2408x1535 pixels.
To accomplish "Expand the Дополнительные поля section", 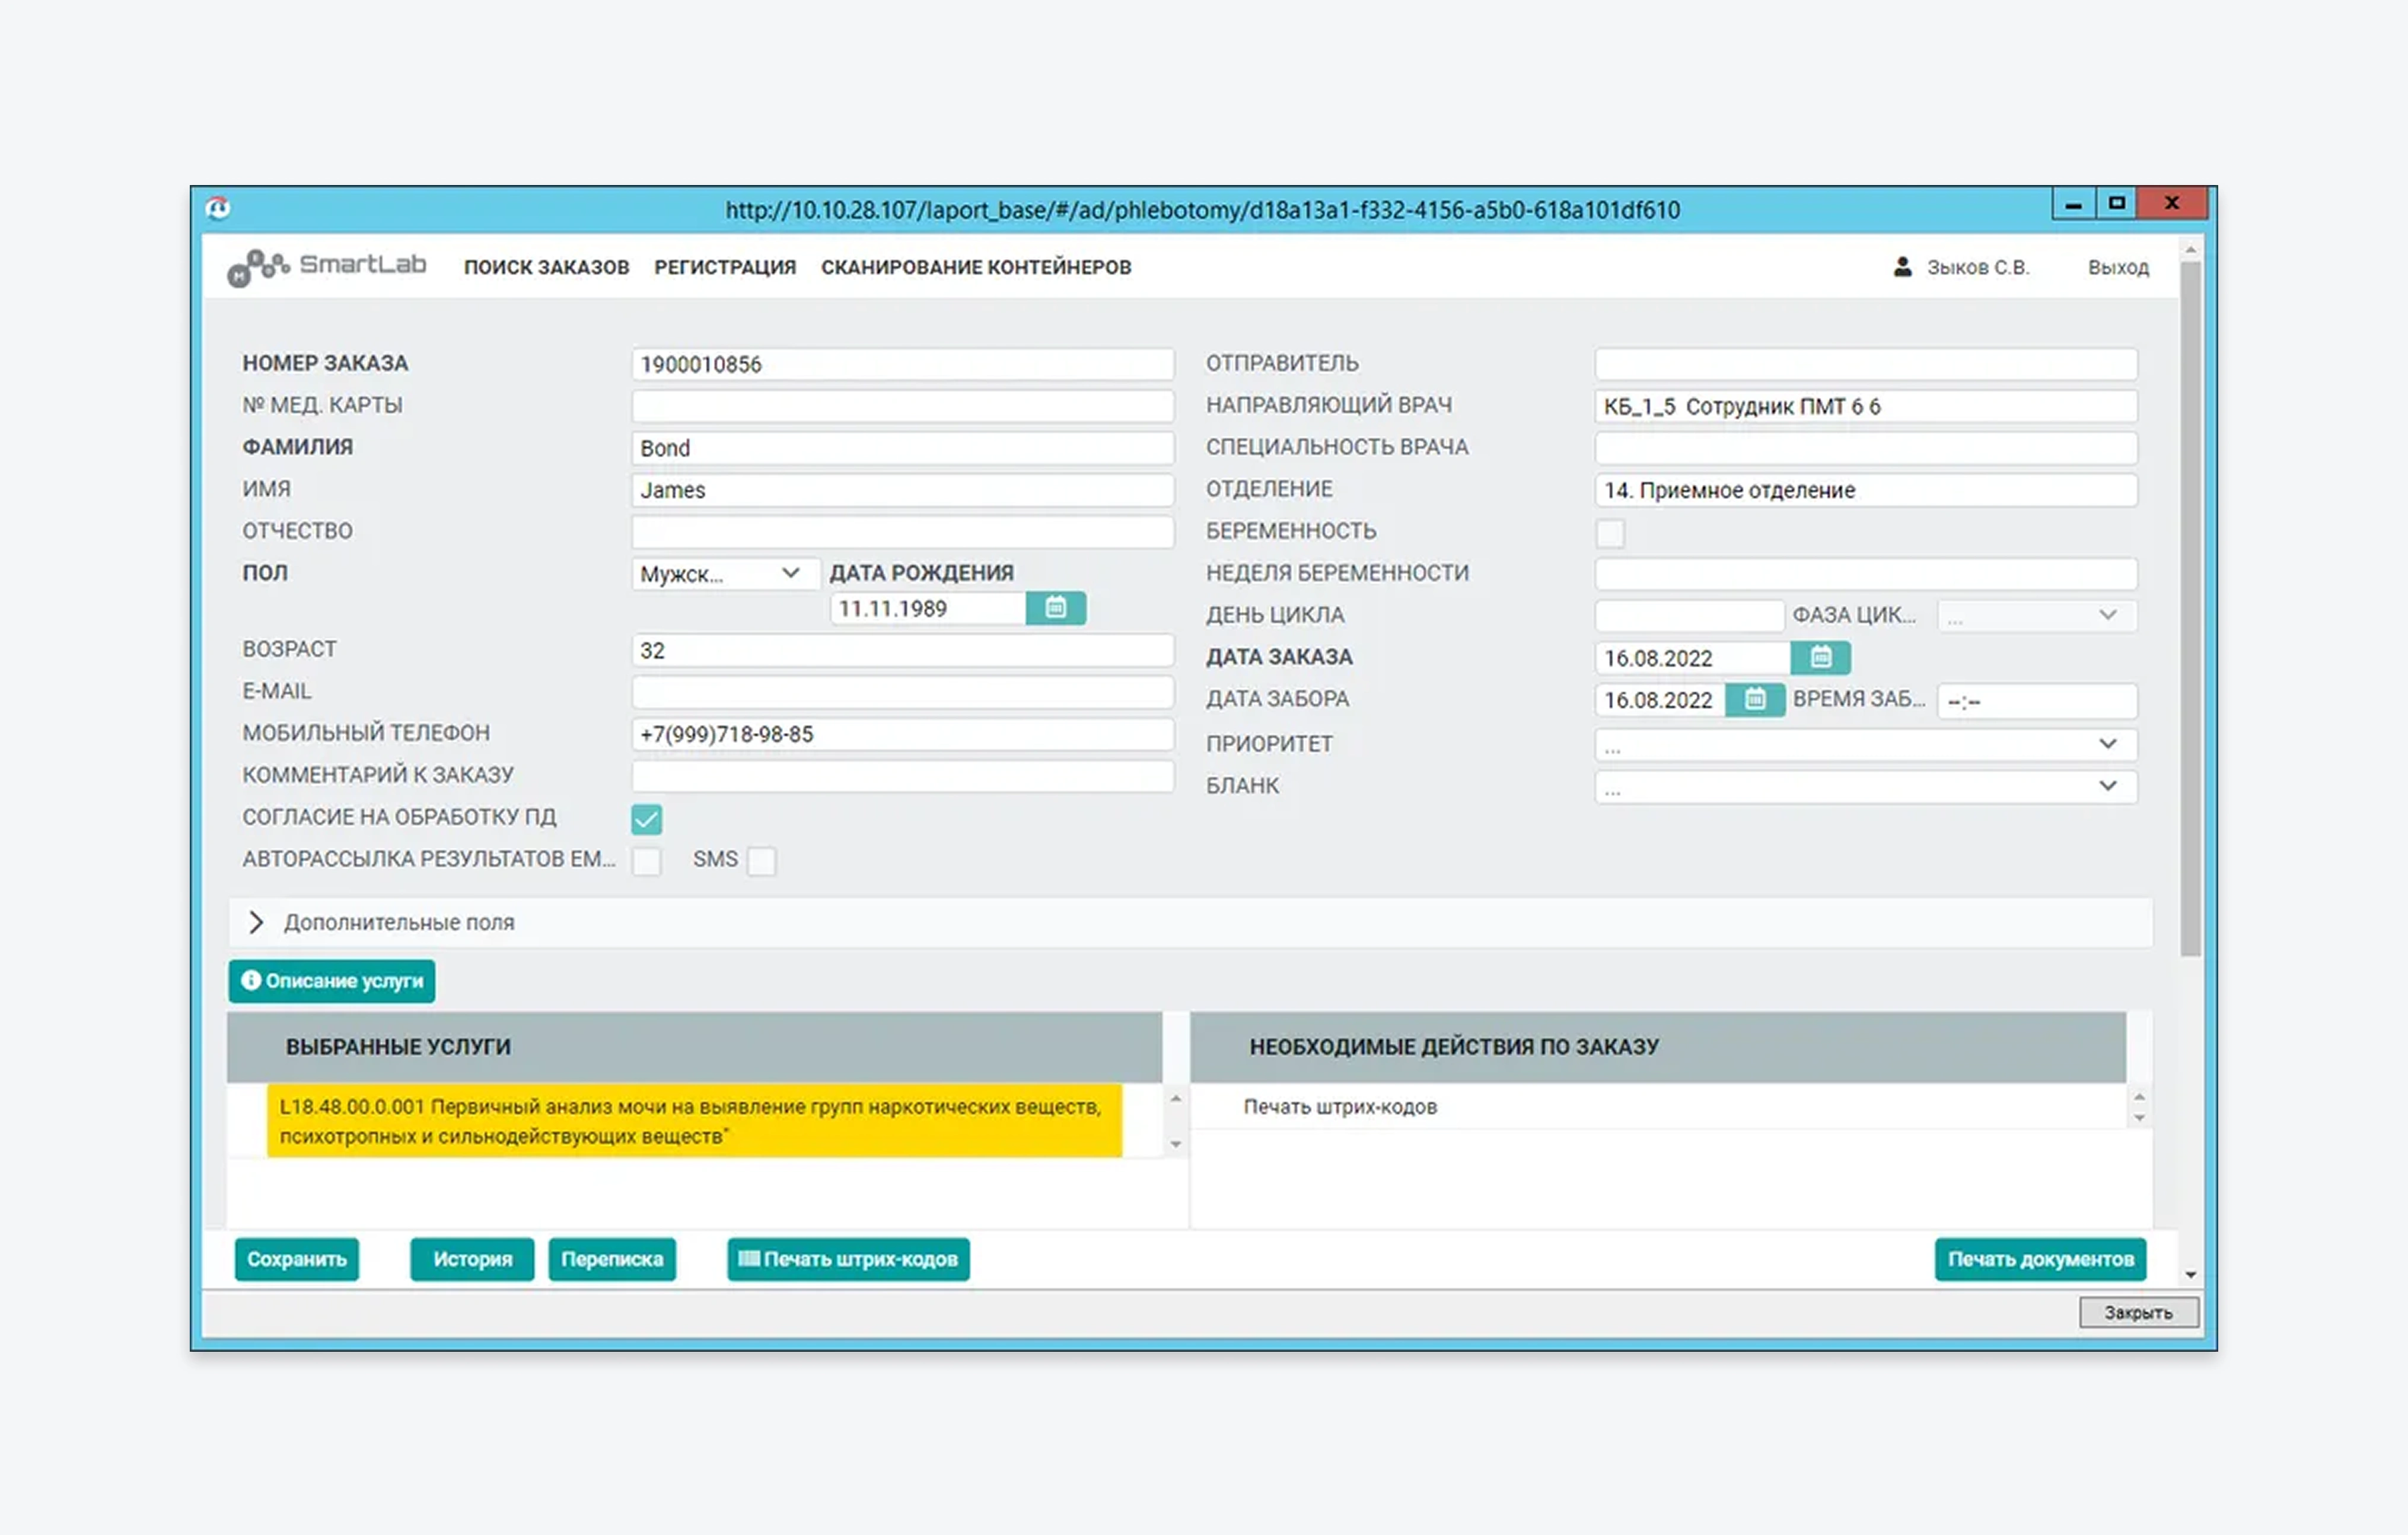I will click(x=256, y=922).
